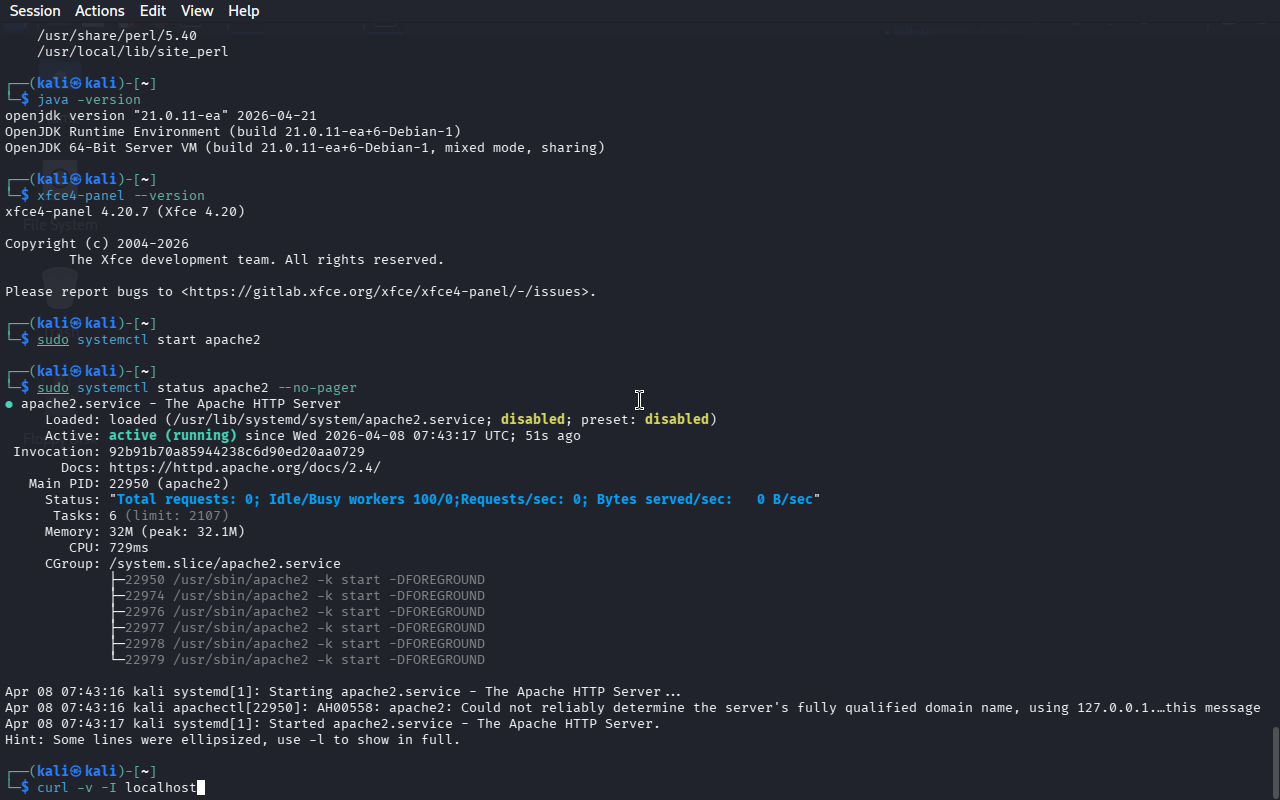The height and width of the screenshot is (800, 1280).
Task: Open the Actions menu
Action: 100,11
